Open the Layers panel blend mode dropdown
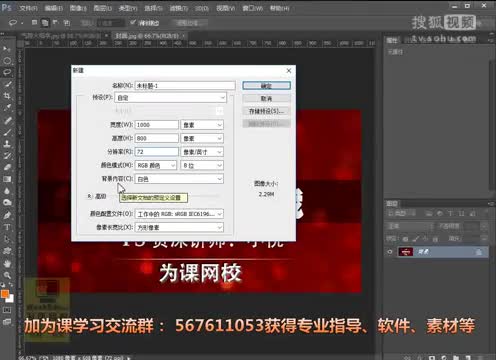 [409, 226]
